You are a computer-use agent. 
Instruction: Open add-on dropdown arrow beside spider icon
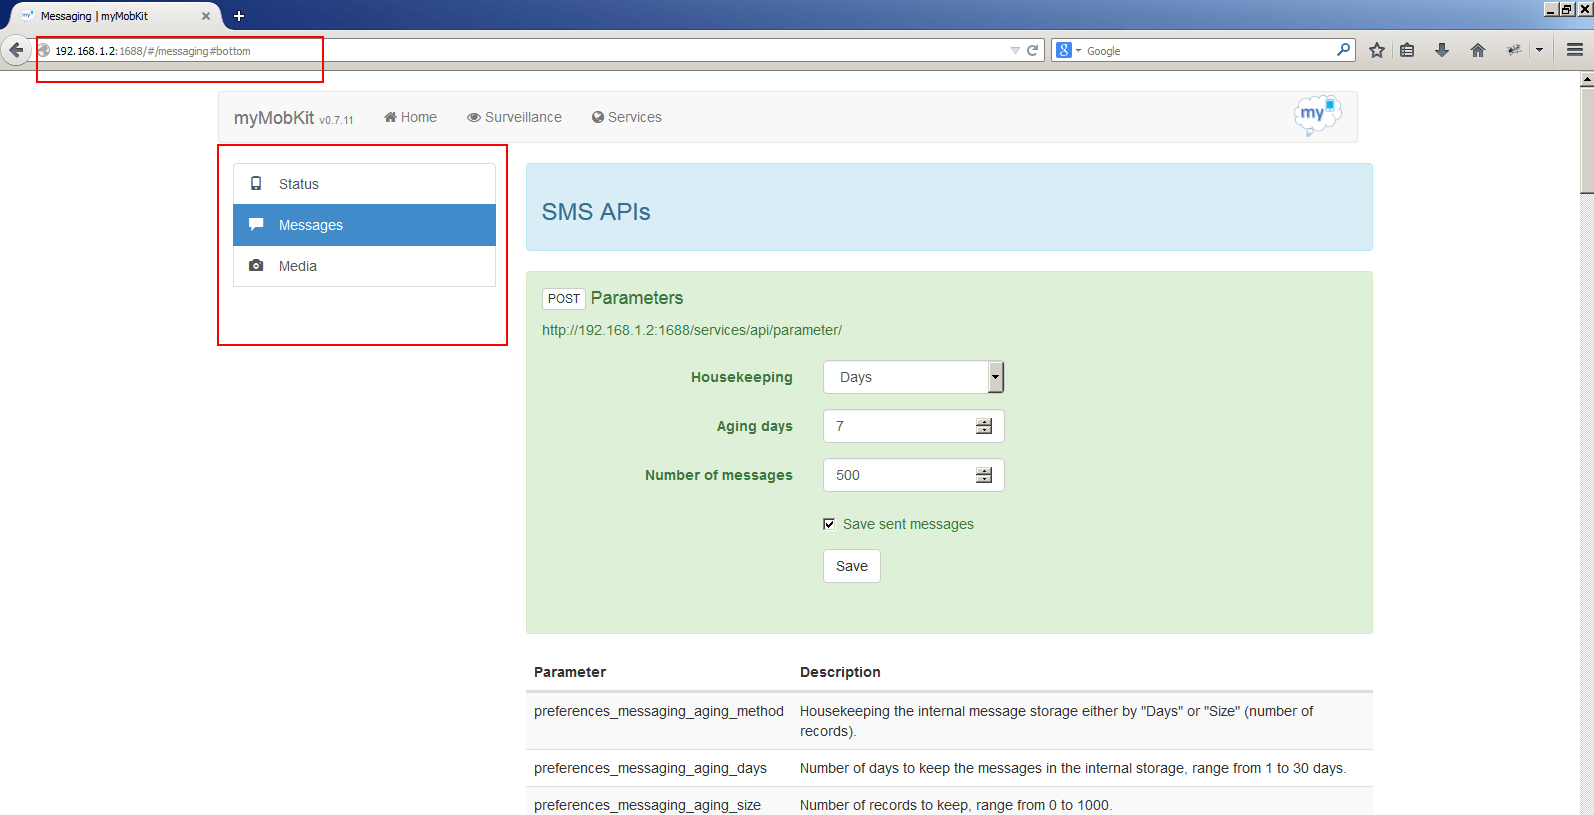click(1539, 50)
